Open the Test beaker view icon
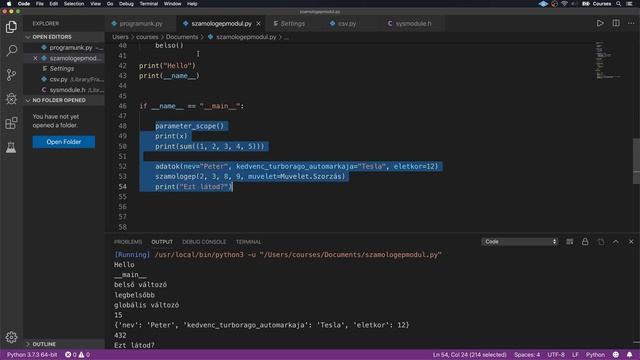The width and height of the screenshot is (640, 360). (11, 147)
